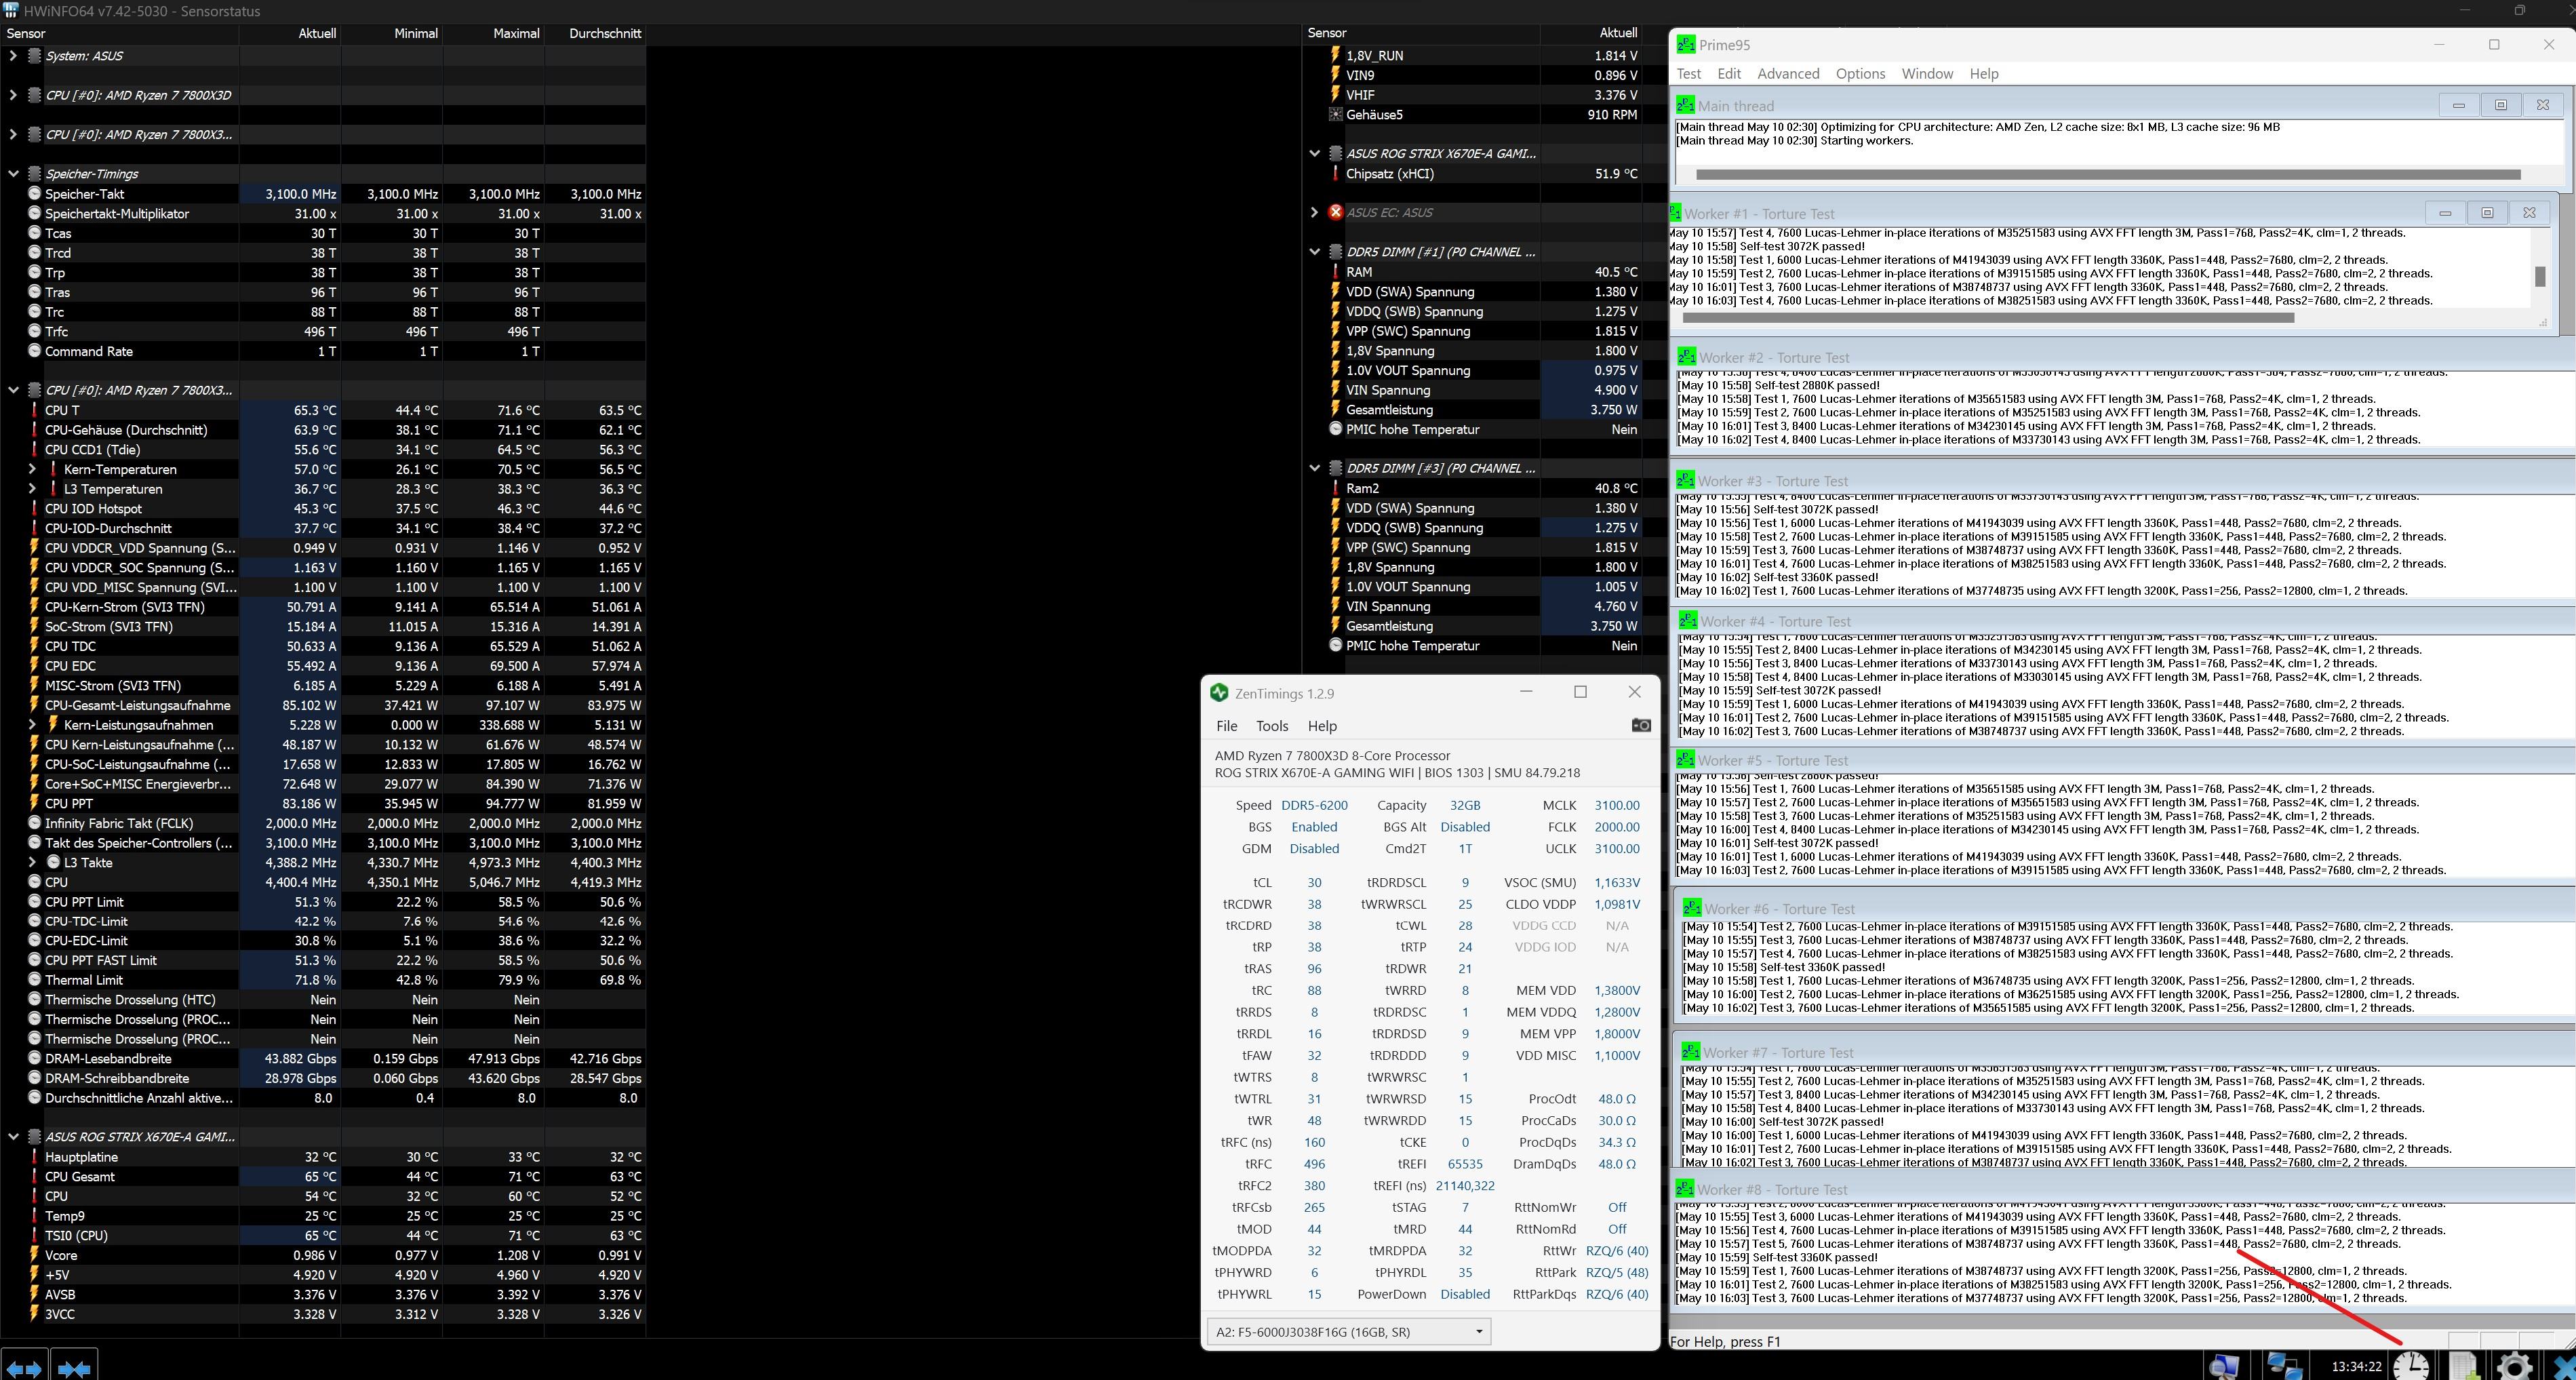This screenshot has width=2576, height=1380.
Task: Open the Prime95 Test menu
Action: [x=1688, y=73]
